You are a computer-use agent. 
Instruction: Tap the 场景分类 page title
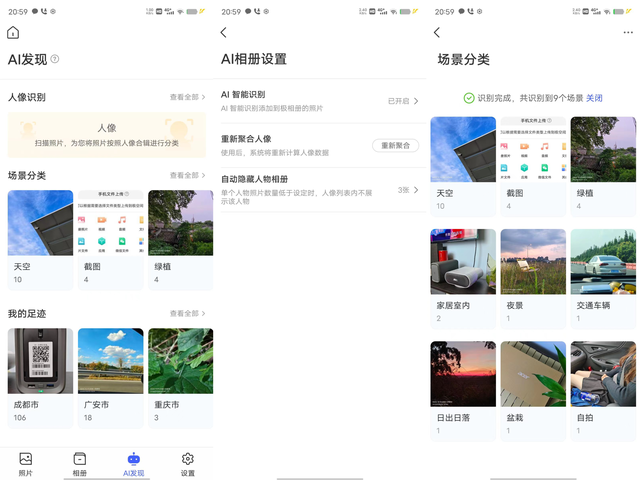click(464, 60)
